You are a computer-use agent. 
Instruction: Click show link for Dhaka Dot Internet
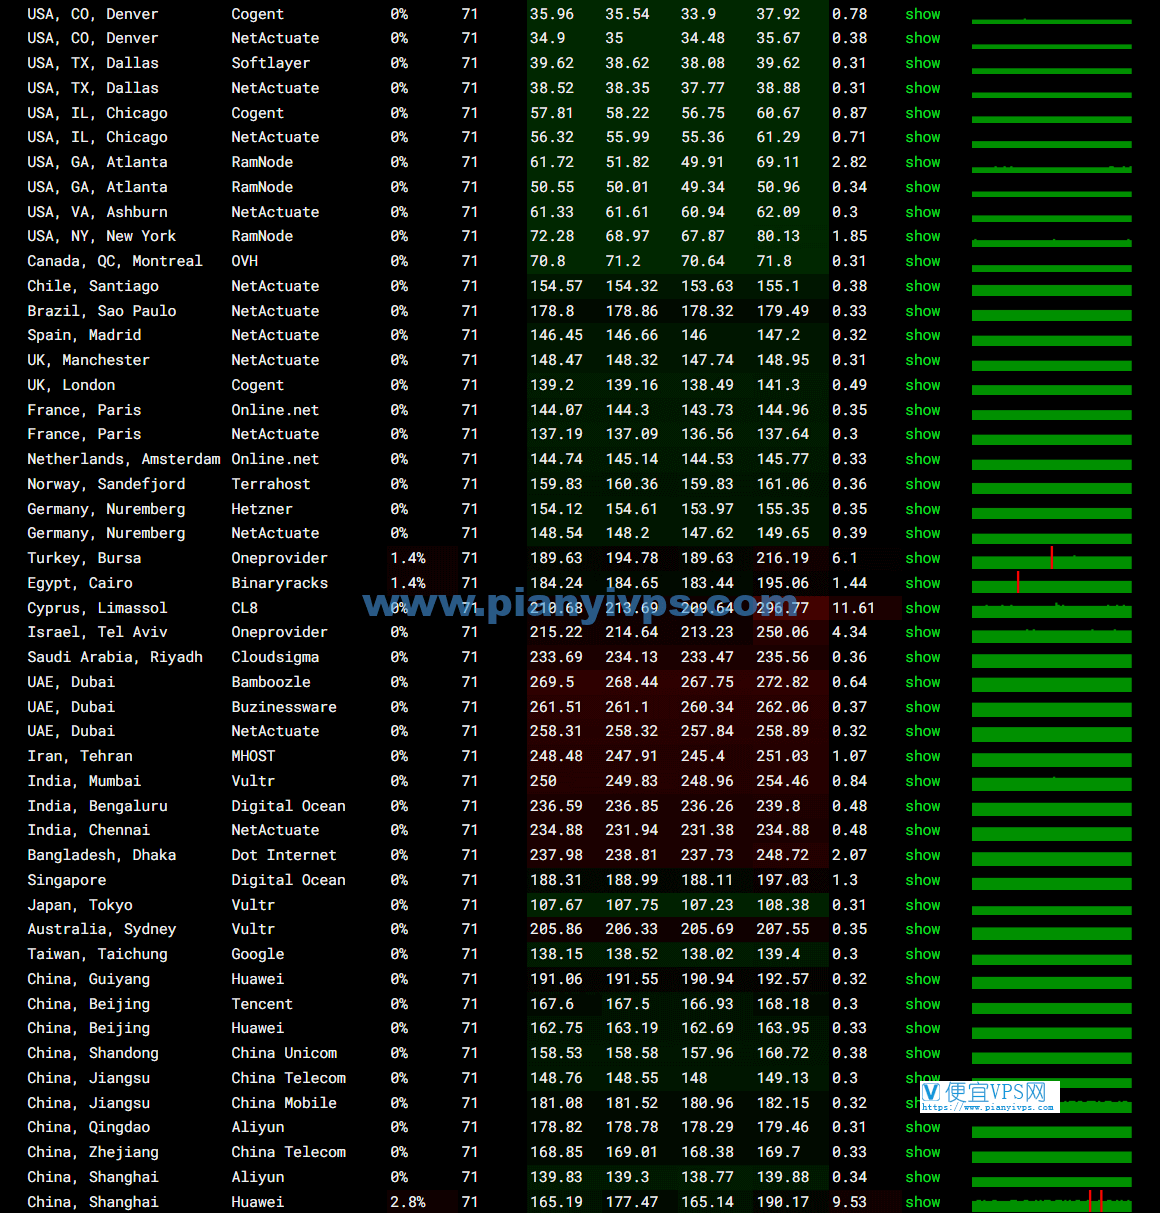click(x=922, y=855)
